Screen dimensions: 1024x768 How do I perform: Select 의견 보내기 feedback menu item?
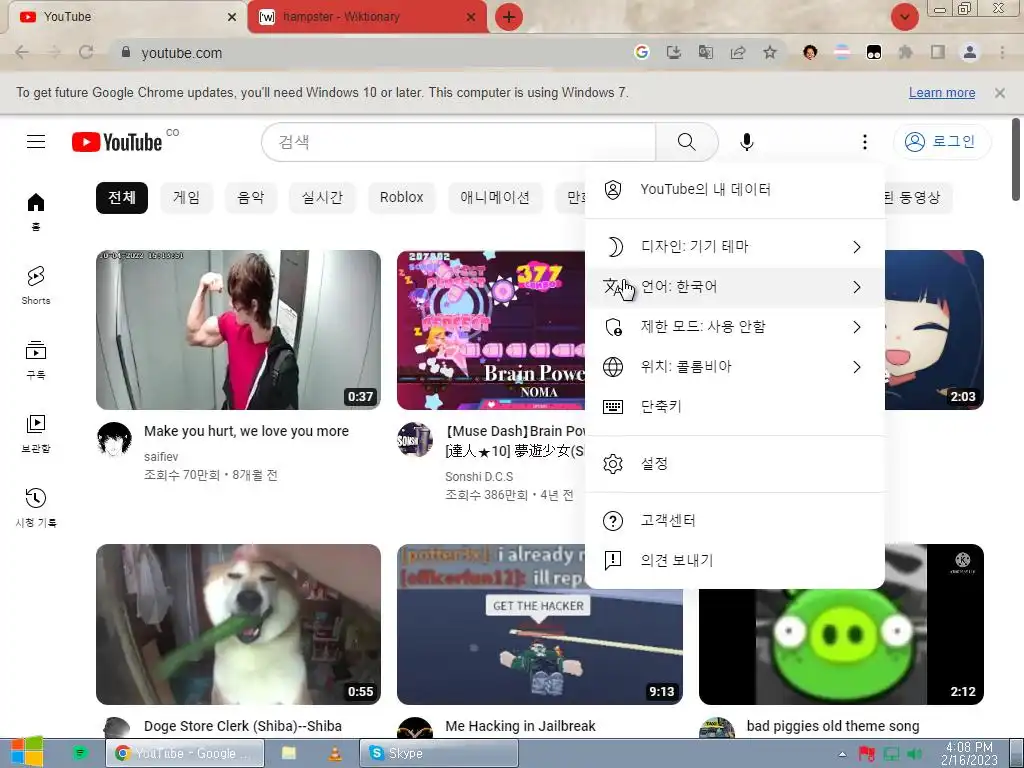pos(735,560)
